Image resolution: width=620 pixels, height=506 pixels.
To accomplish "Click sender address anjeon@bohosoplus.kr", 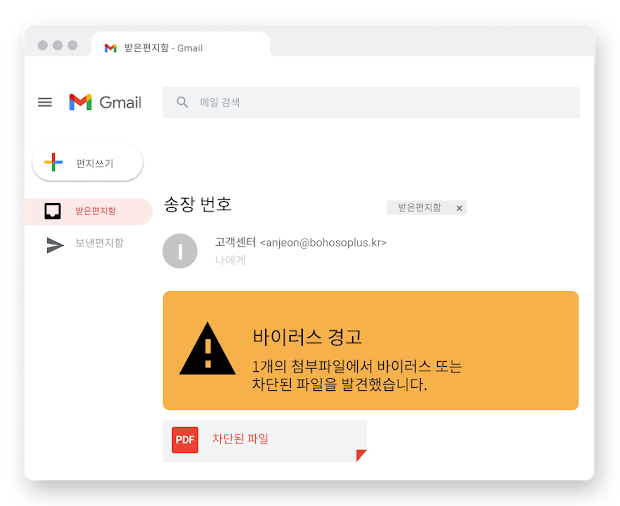I will coord(323,243).
